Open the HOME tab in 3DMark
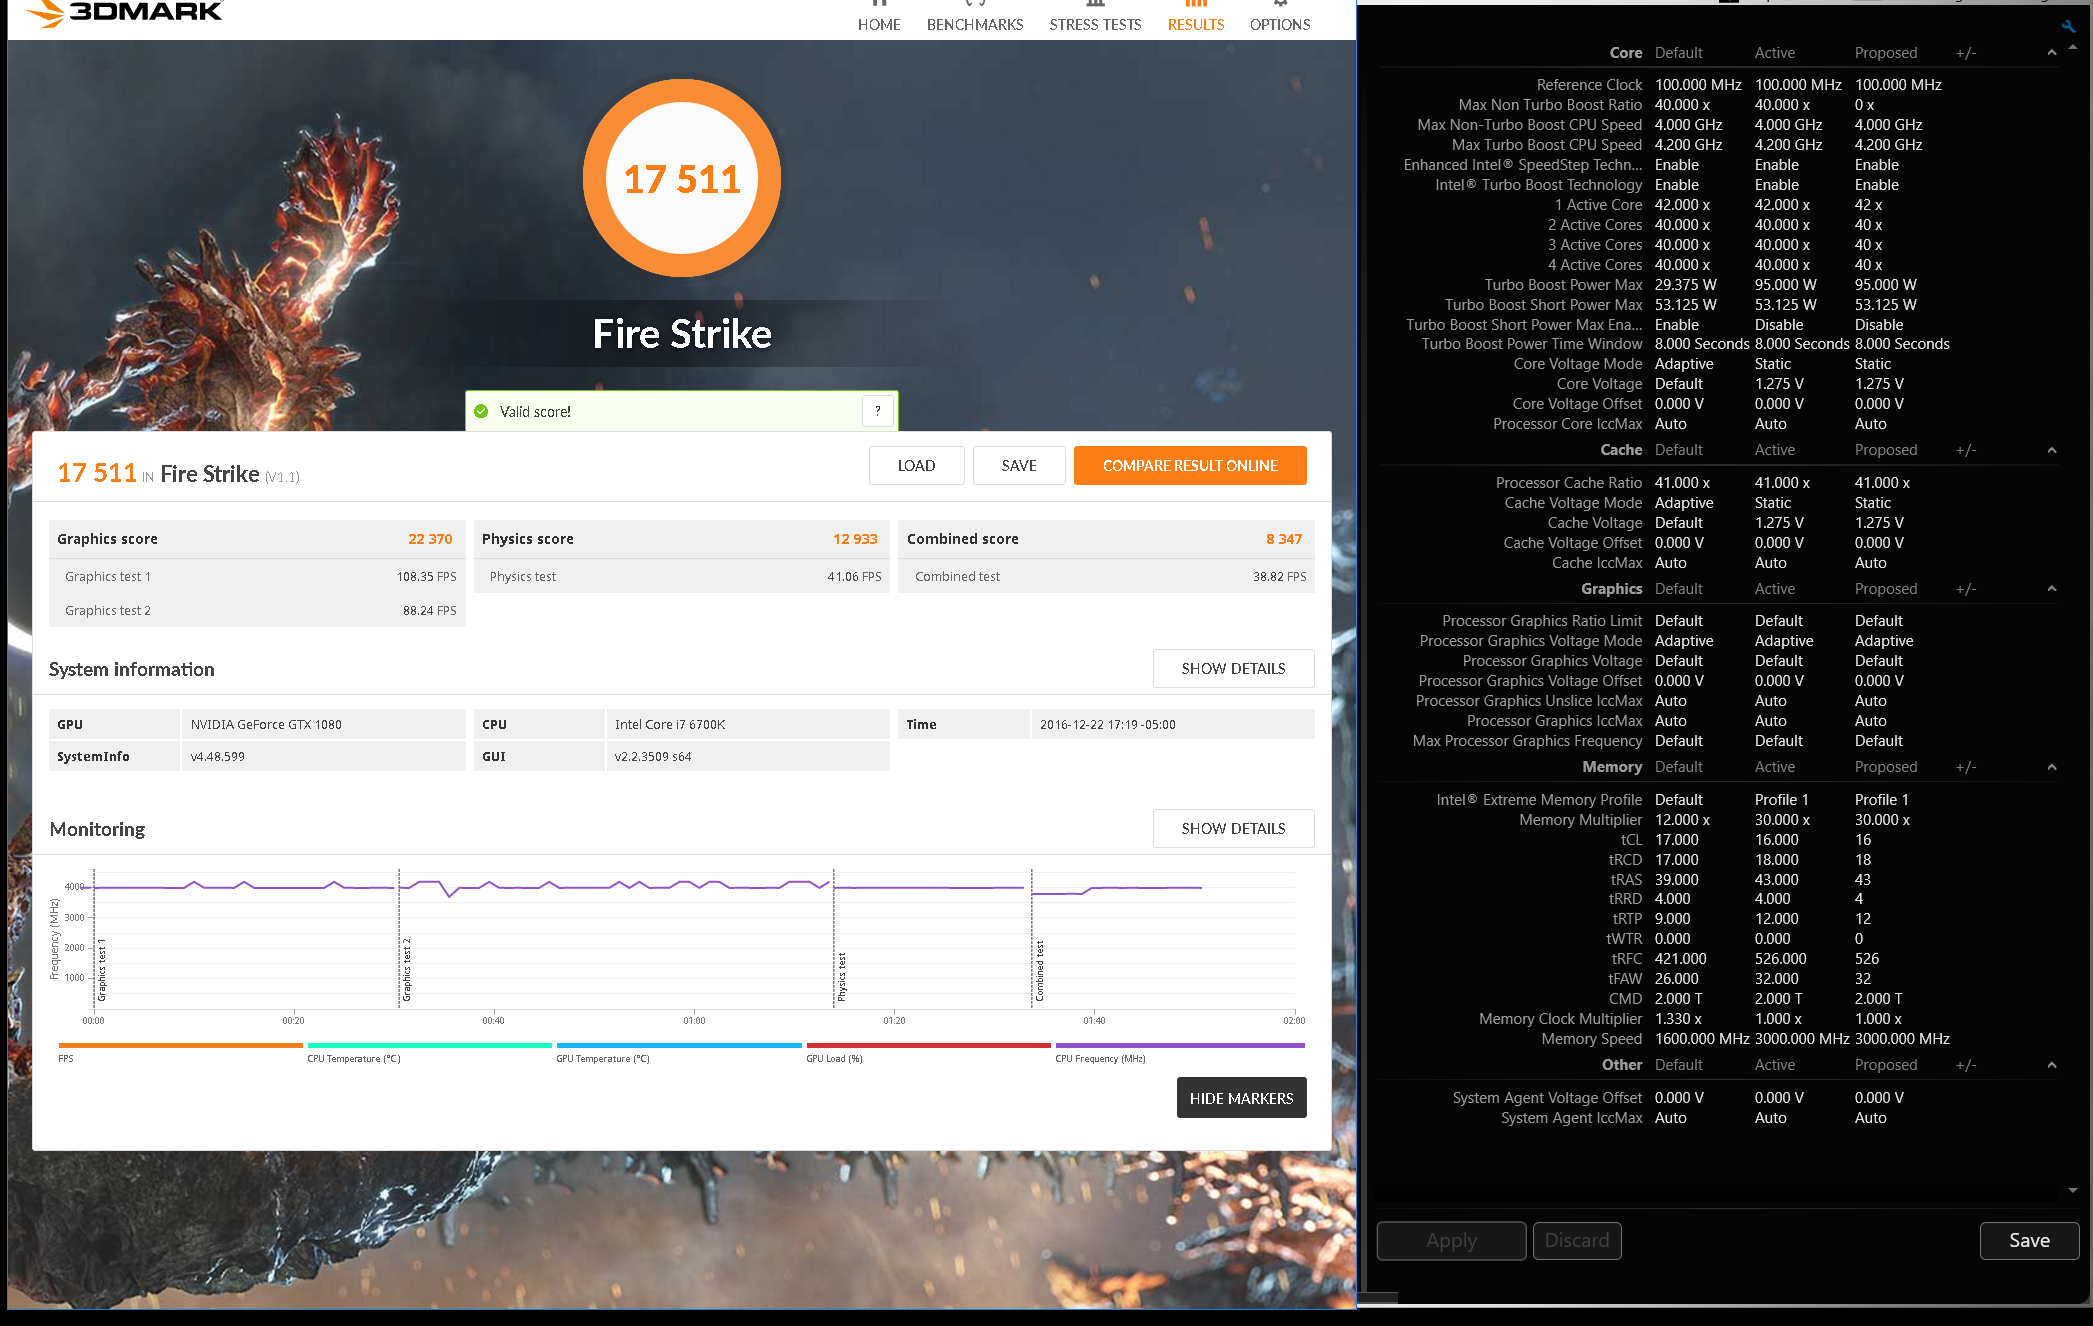 tap(879, 18)
